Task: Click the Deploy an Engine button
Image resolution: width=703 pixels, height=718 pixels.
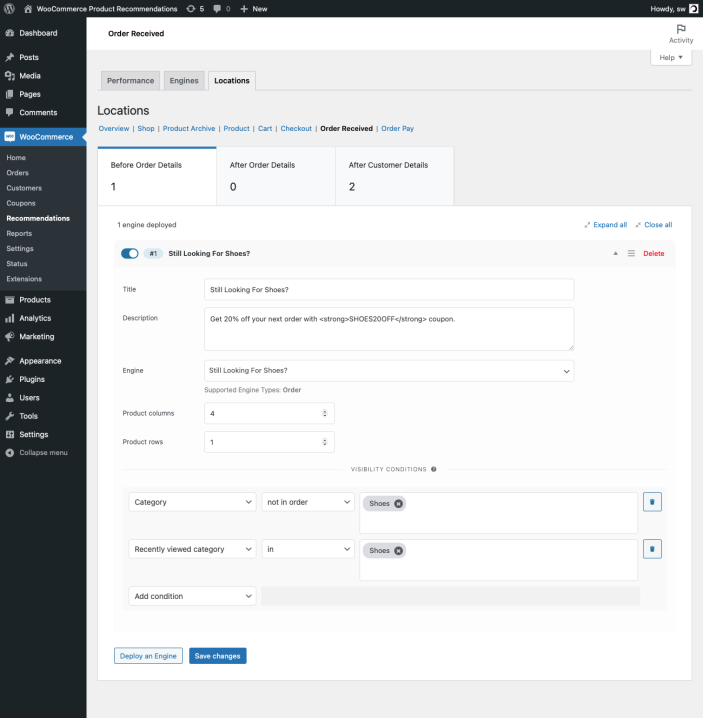Action: (148, 656)
